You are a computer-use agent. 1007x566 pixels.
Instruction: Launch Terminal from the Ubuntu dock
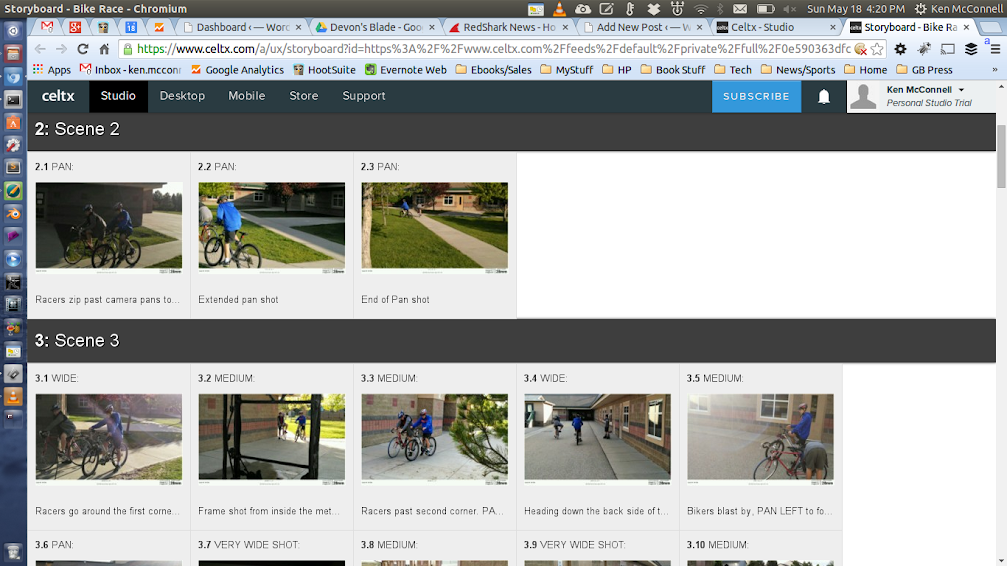(x=13, y=100)
